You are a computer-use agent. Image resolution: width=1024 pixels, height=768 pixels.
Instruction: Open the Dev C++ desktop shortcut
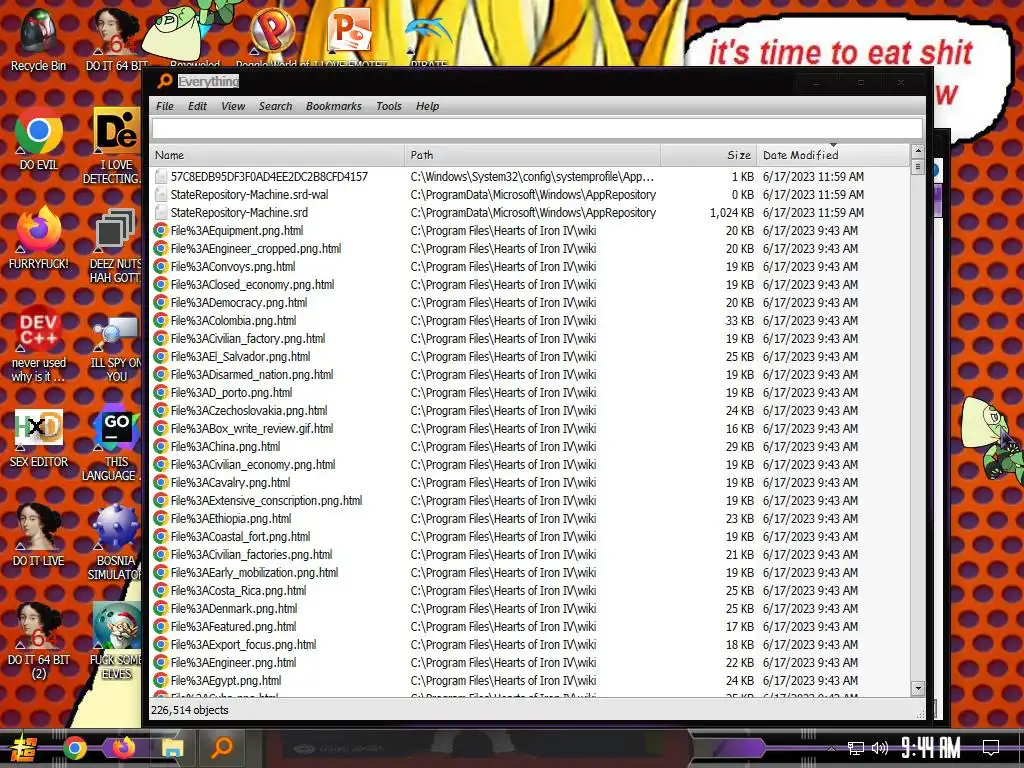[x=38, y=343]
